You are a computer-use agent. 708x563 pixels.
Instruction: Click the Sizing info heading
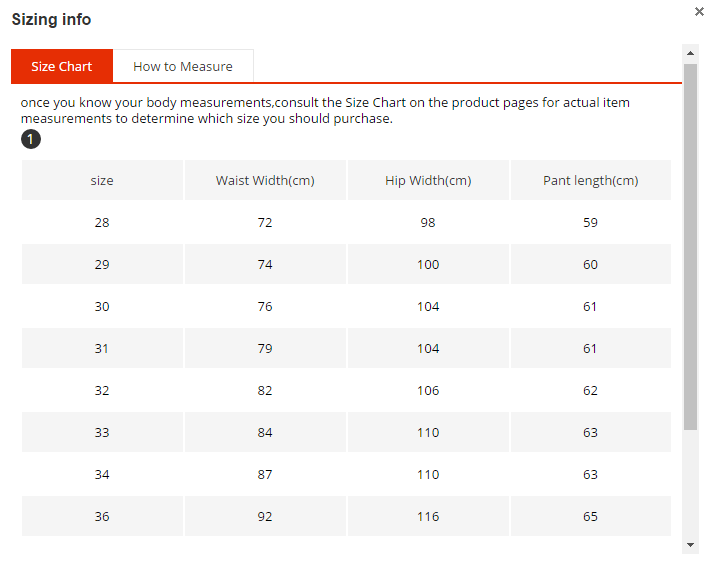pyautogui.click(x=51, y=19)
